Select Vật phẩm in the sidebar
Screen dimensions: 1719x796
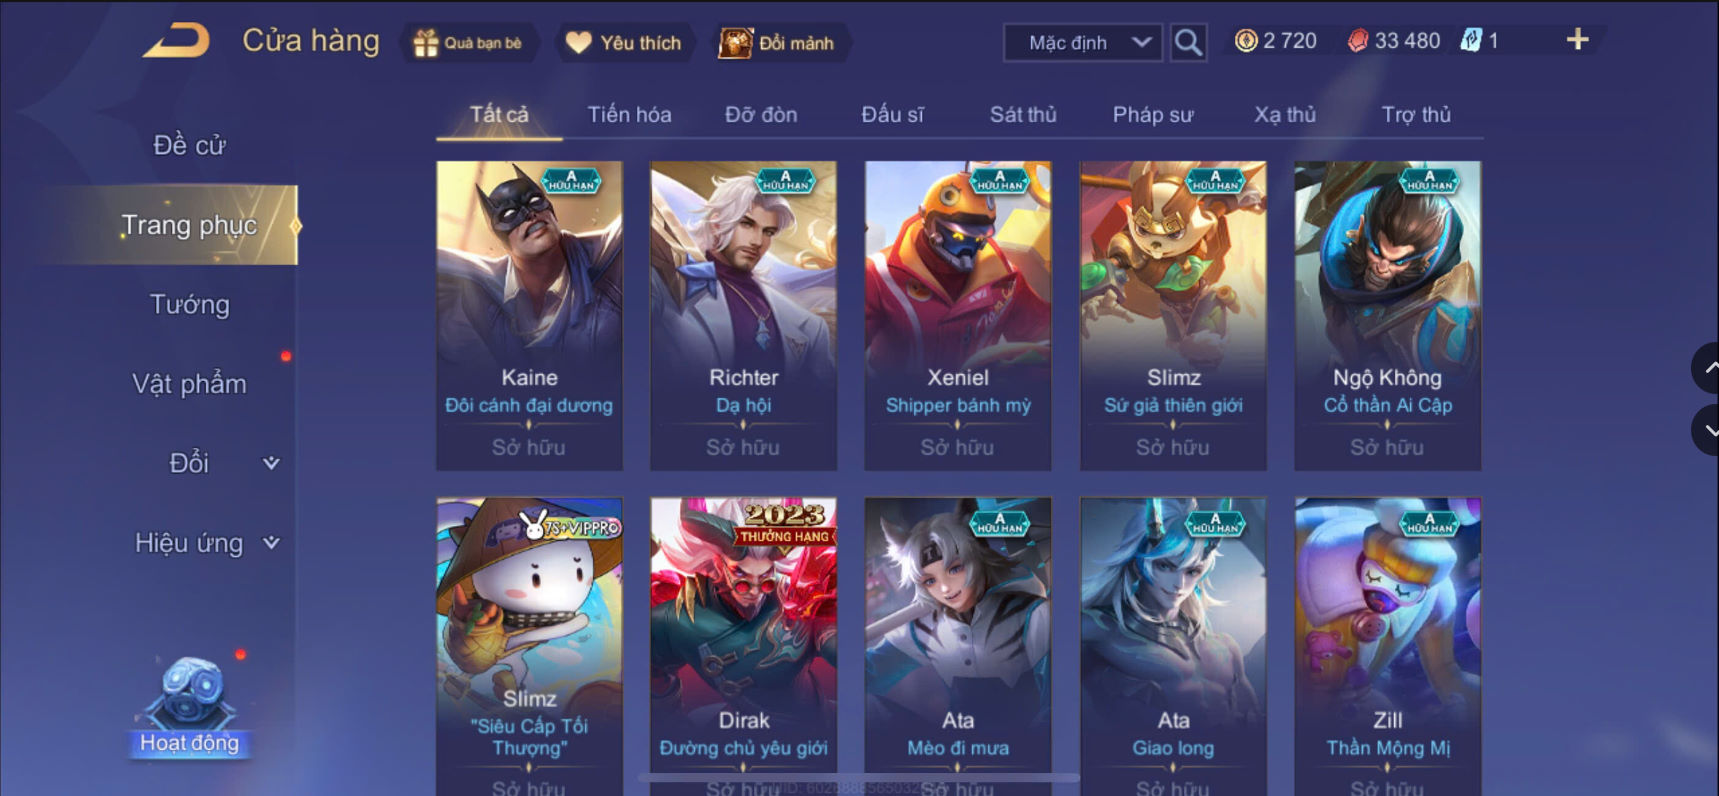[x=189, y=384]
